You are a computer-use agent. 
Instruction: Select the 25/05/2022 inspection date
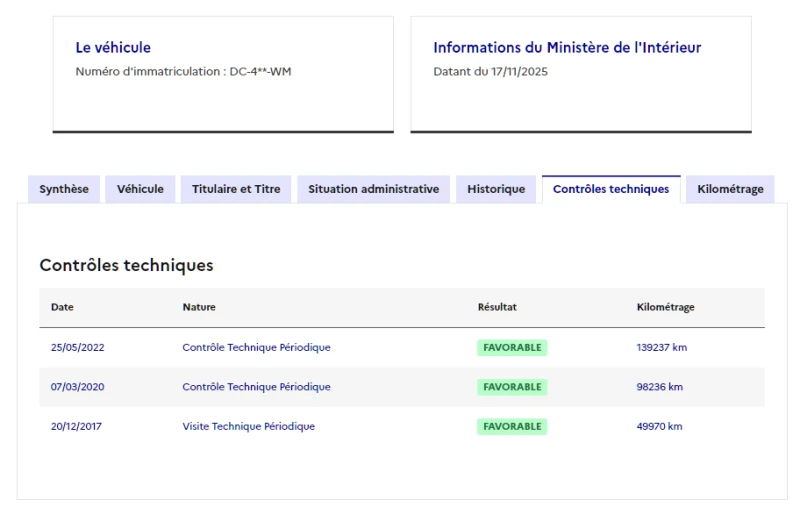click(x=77, y=348)
